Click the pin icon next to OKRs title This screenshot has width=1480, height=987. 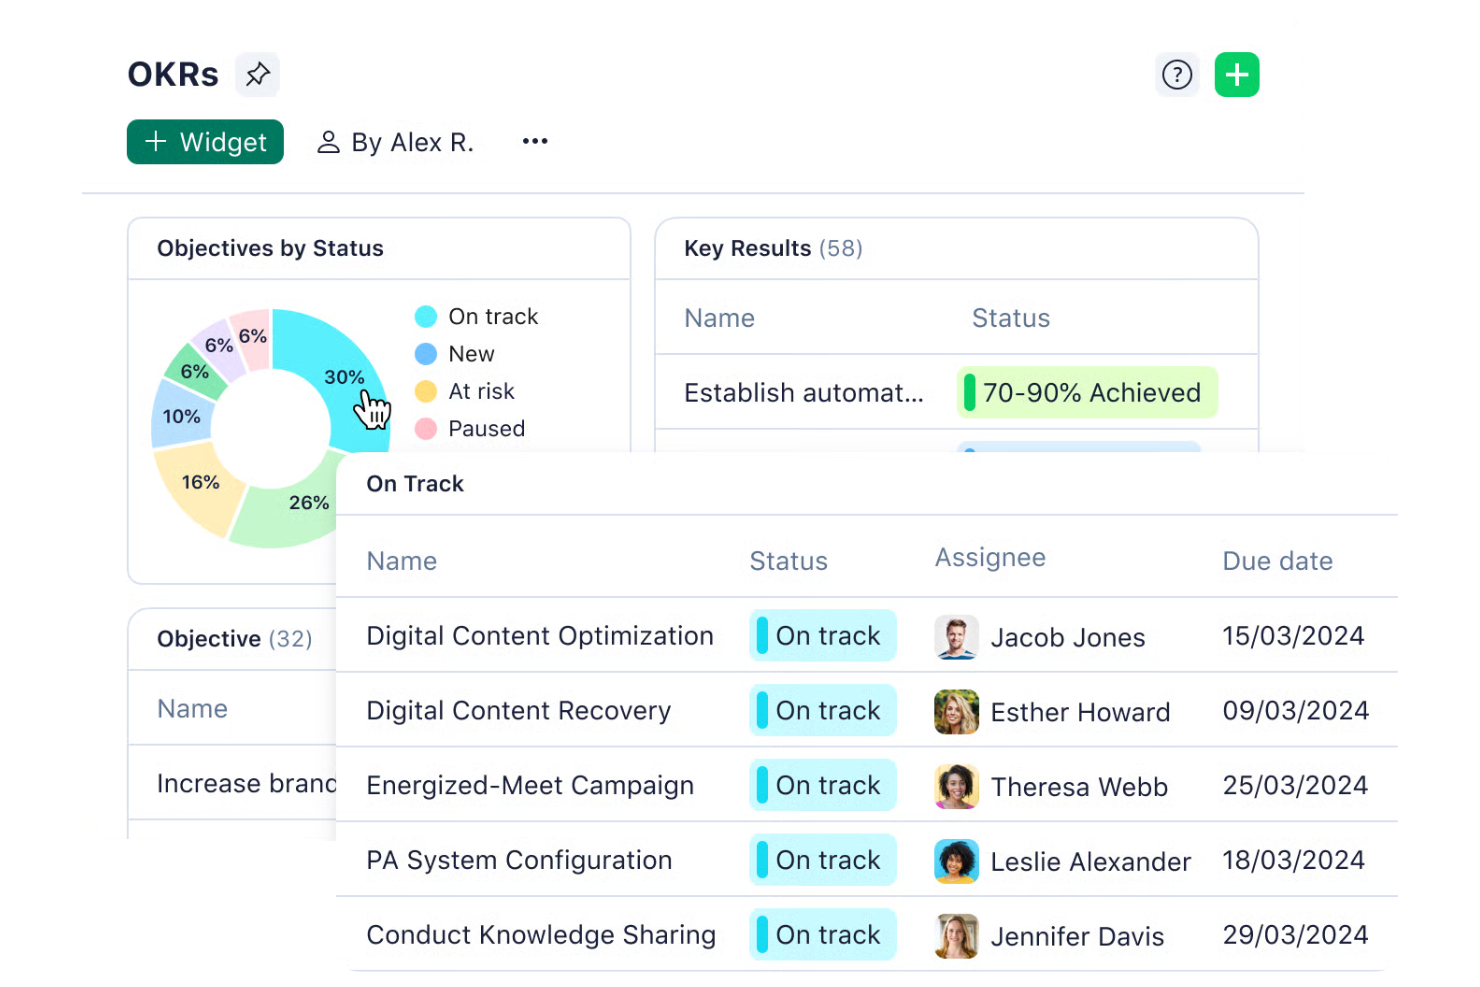(x=257, y=73)
